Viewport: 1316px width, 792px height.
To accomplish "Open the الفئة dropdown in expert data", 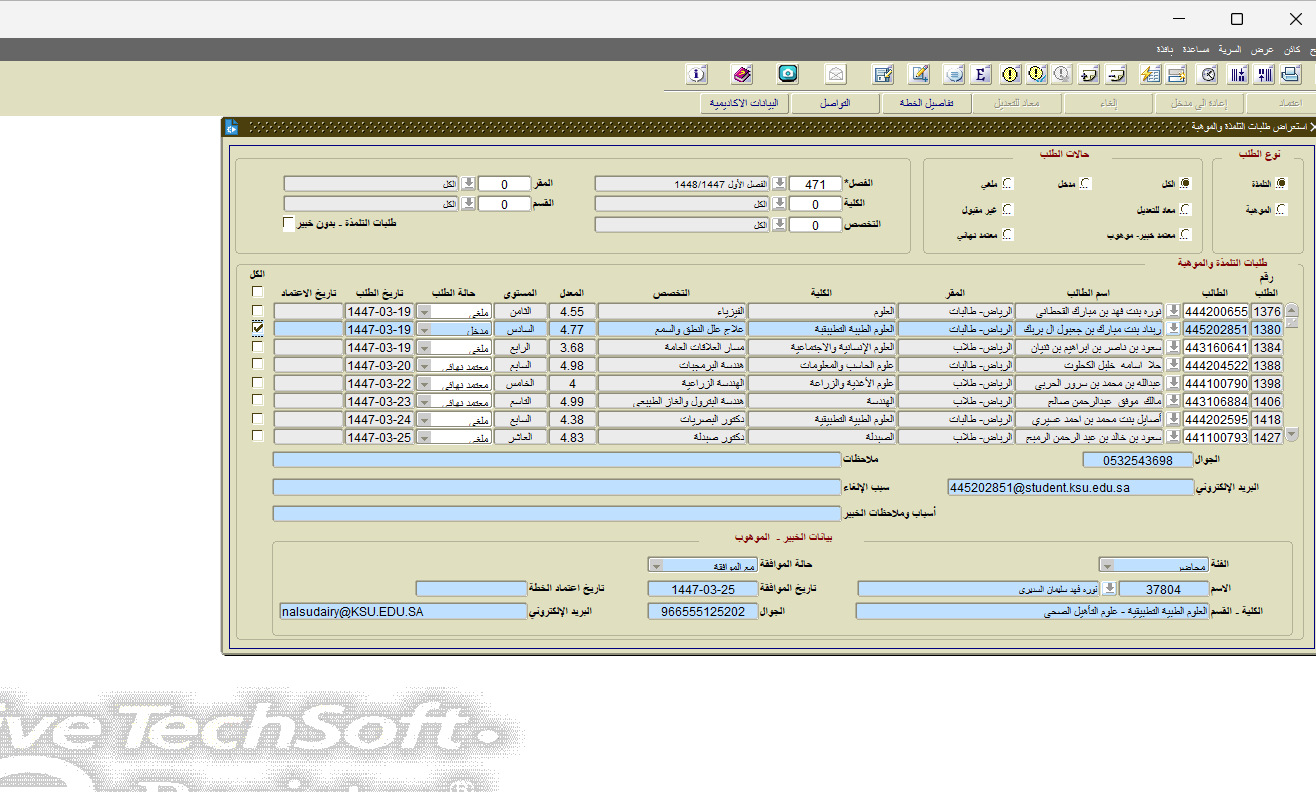I will point(1106,565).
